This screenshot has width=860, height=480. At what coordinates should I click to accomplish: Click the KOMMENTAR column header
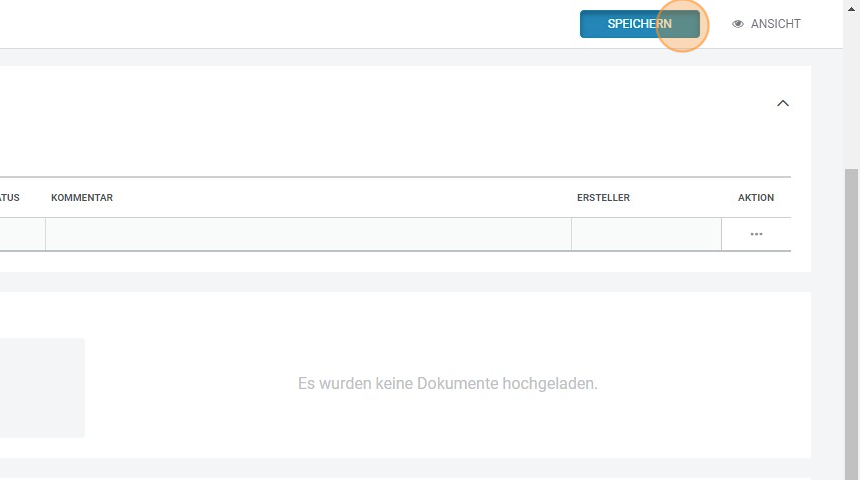pos(82,197)
